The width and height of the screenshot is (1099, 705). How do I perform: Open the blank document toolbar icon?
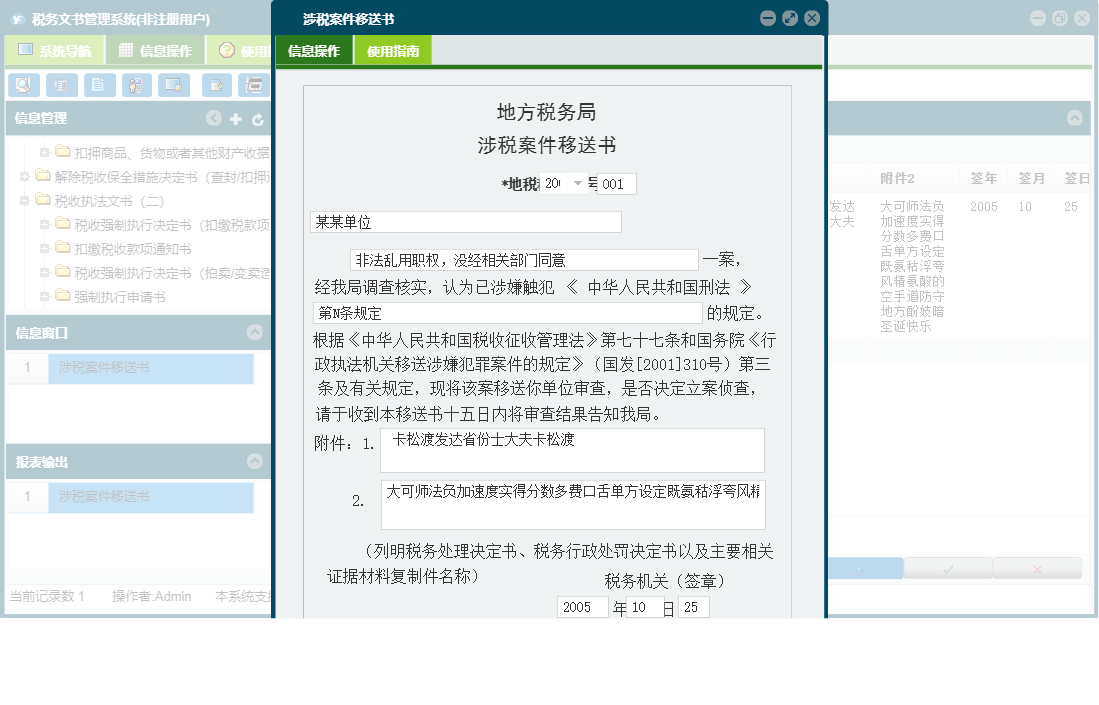click(x=99, y=85)
